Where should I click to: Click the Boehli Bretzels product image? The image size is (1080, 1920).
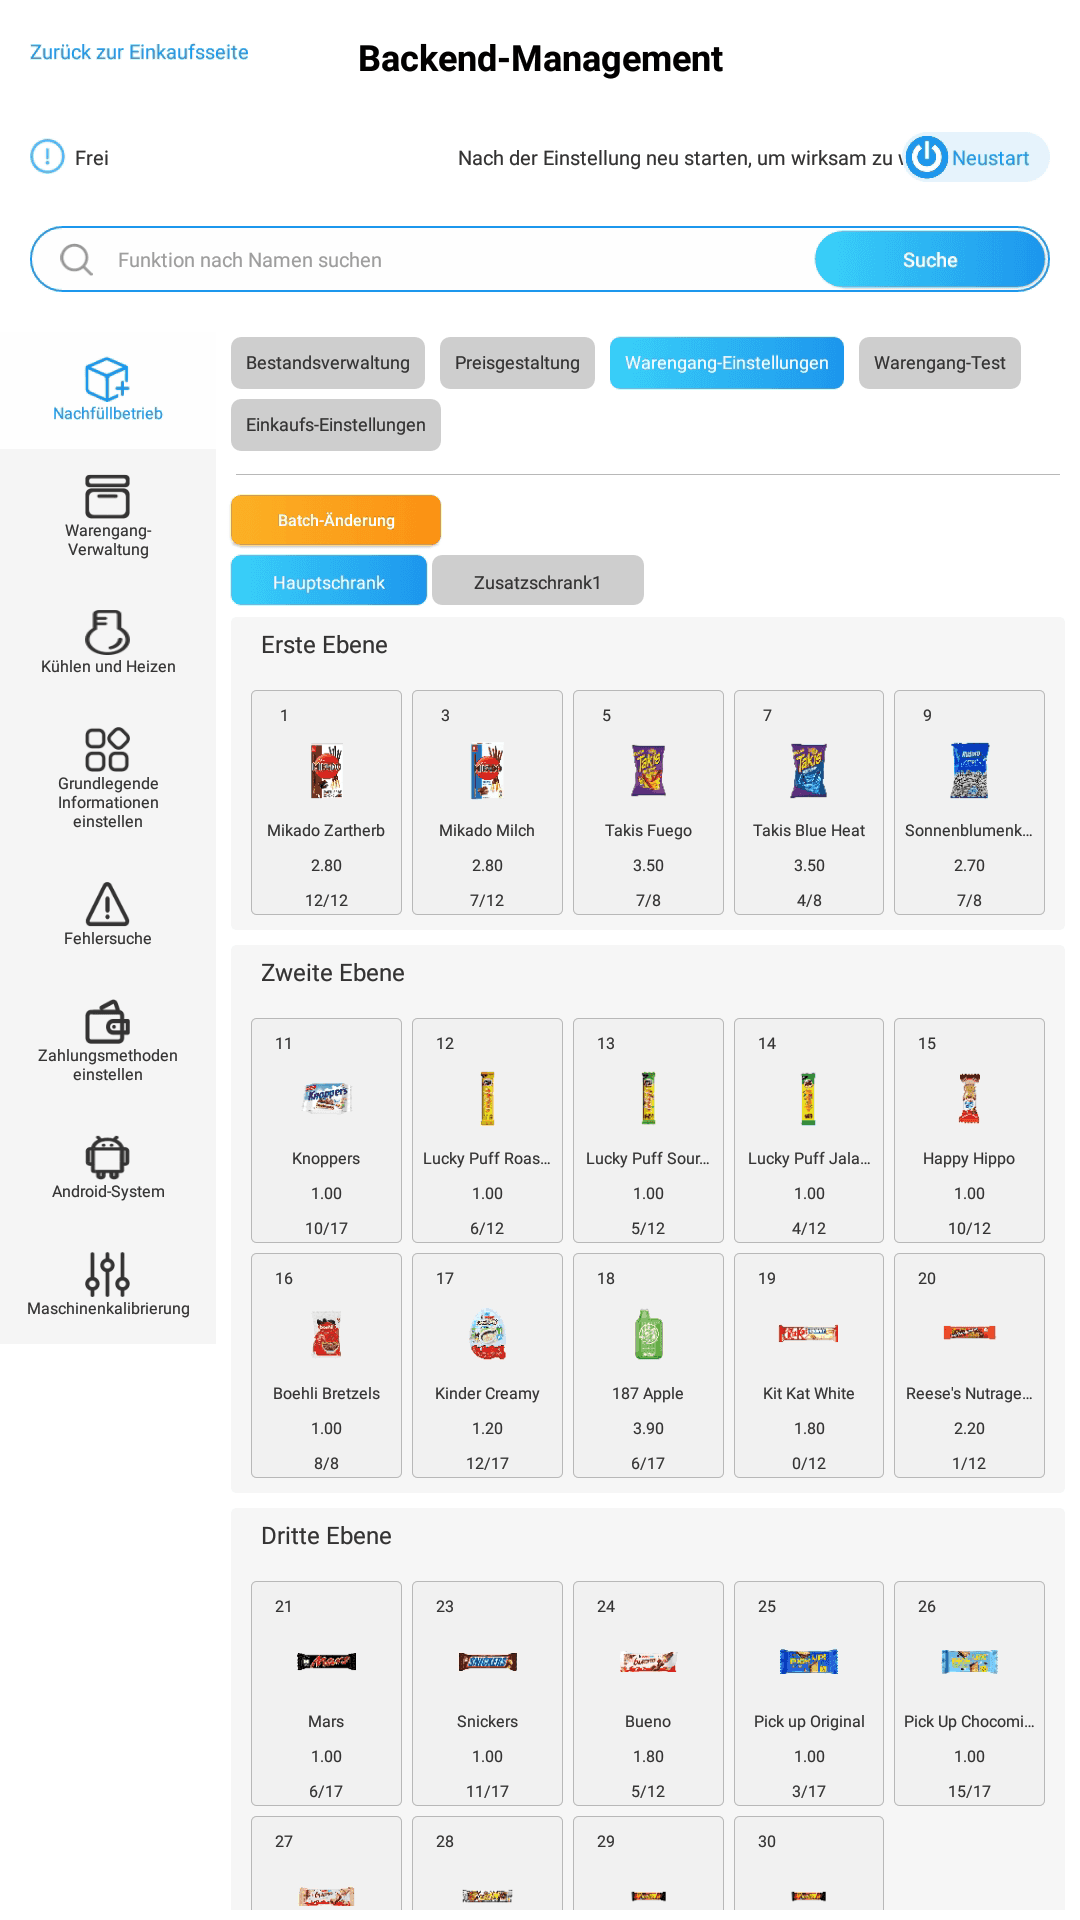pos(326,1333)
